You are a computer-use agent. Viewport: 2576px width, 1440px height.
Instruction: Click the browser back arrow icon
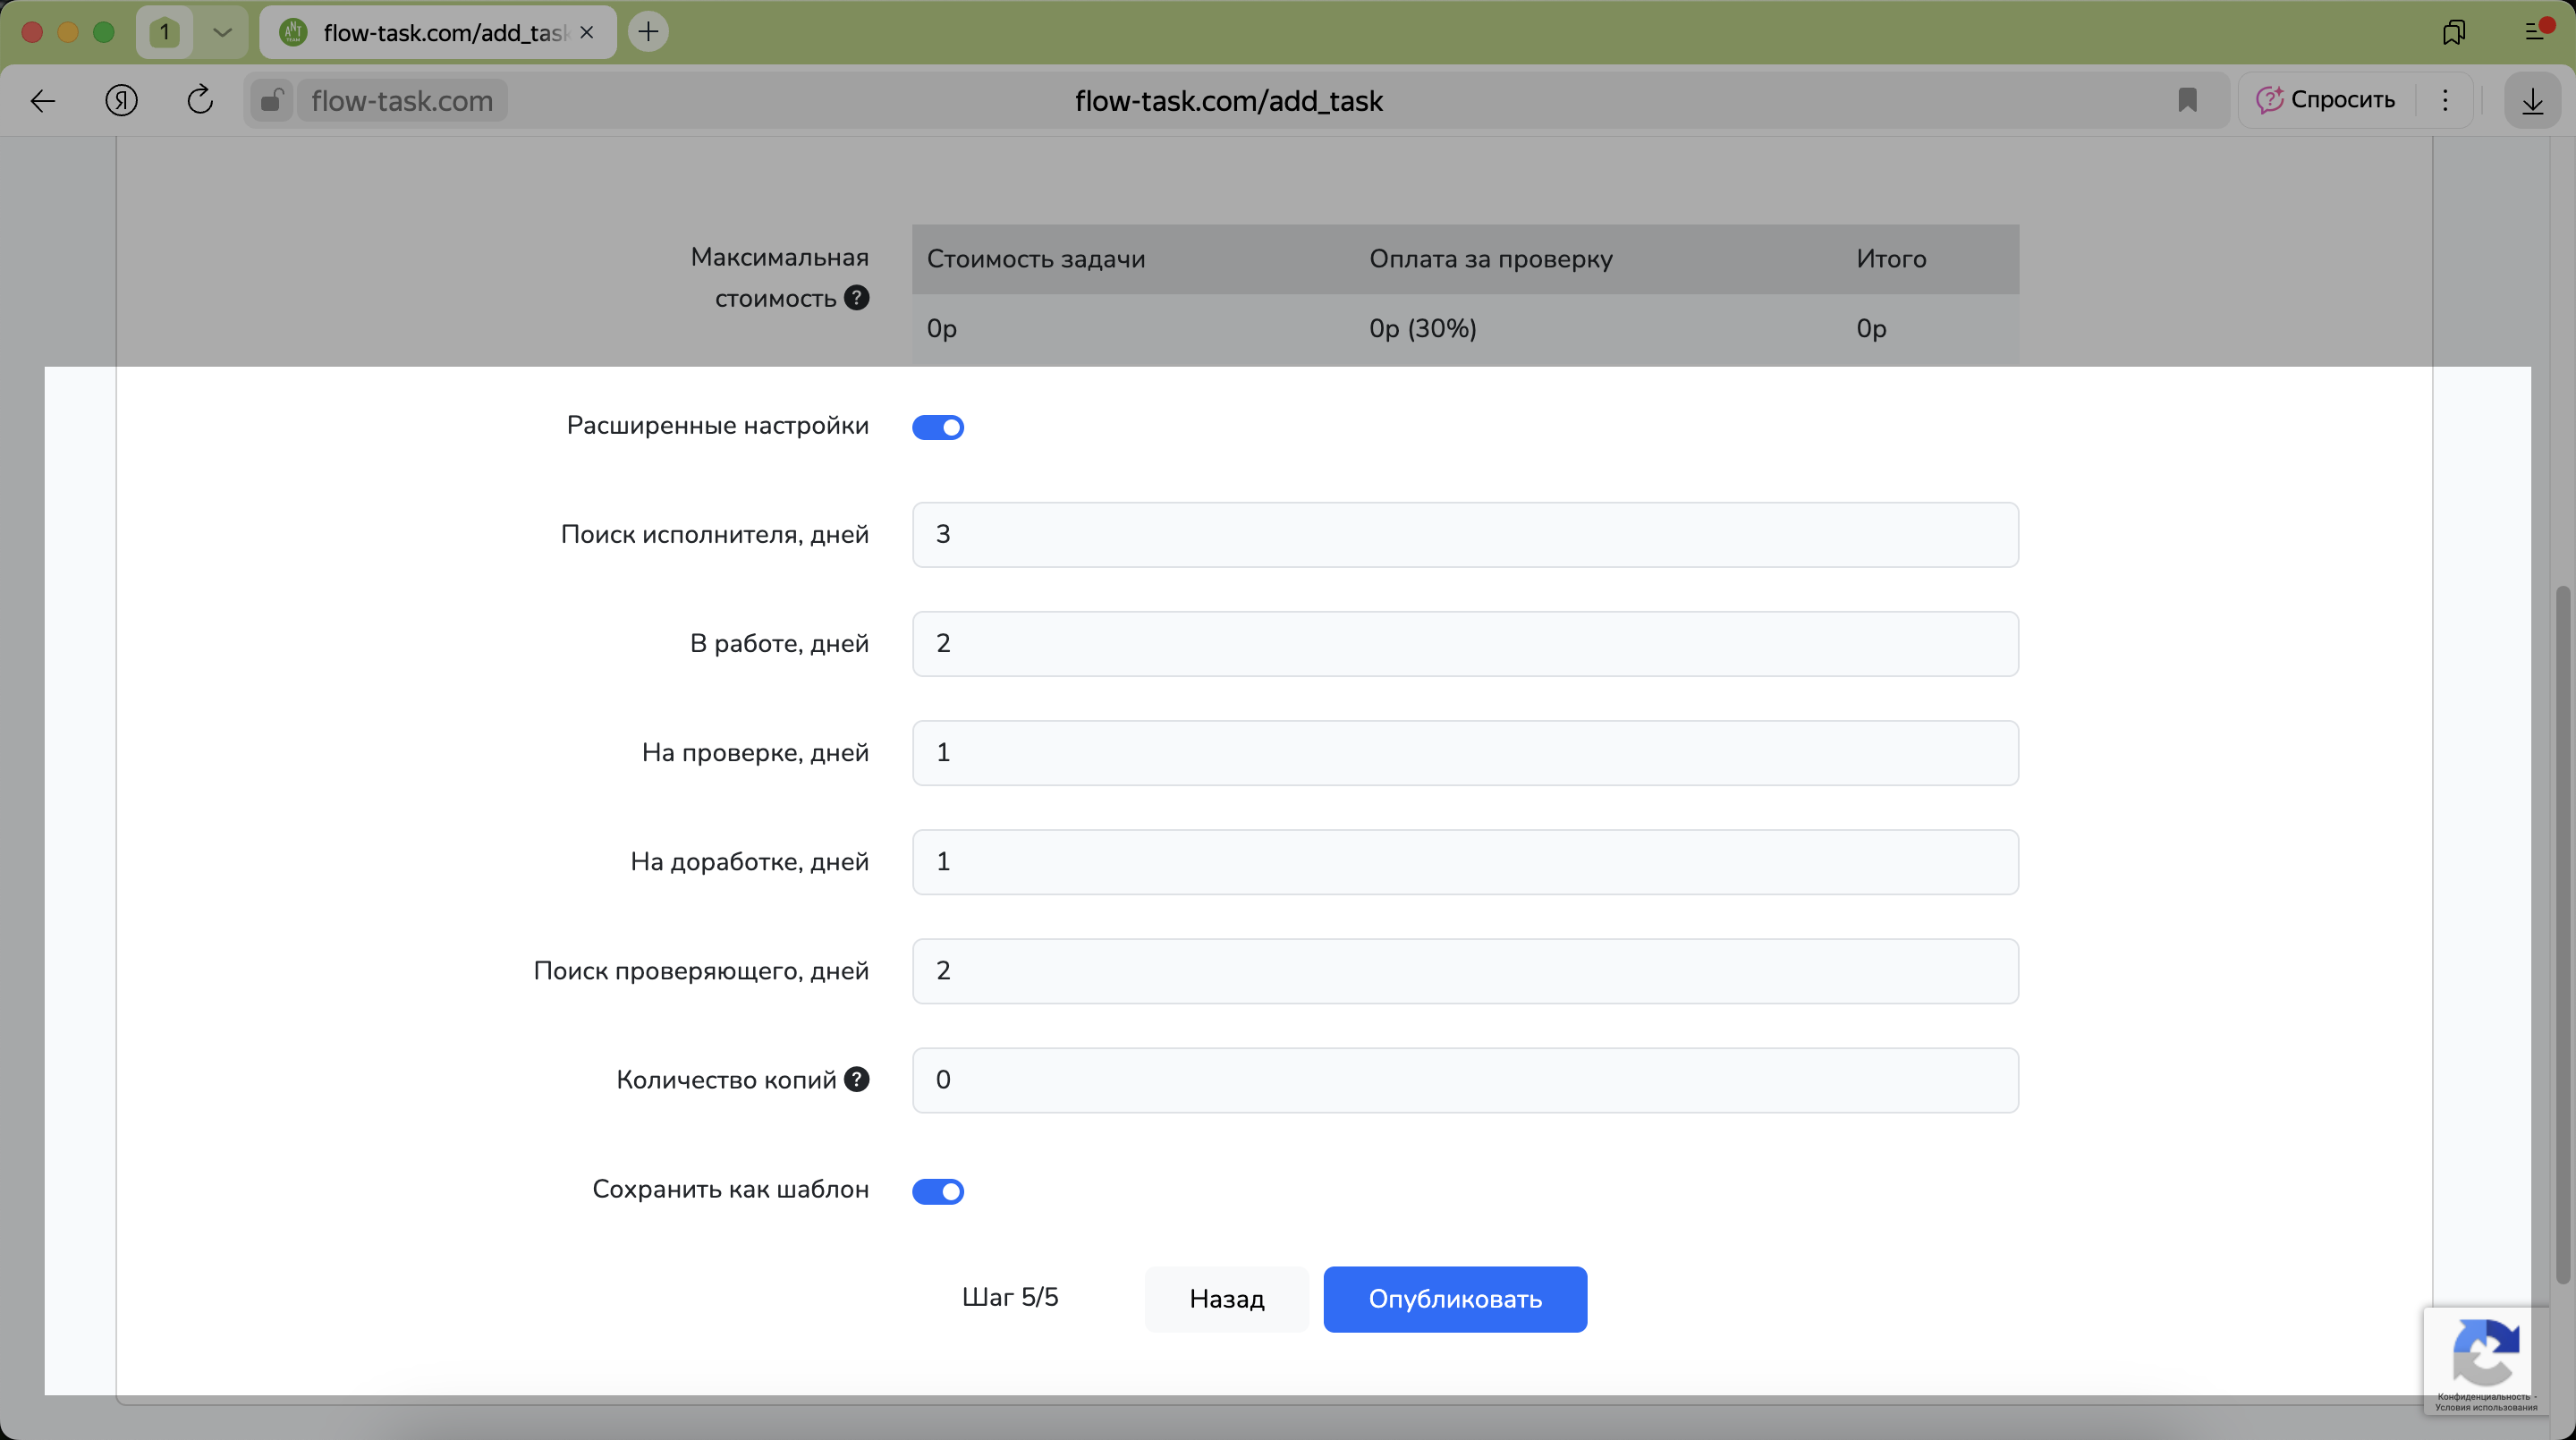pos(43,100)
